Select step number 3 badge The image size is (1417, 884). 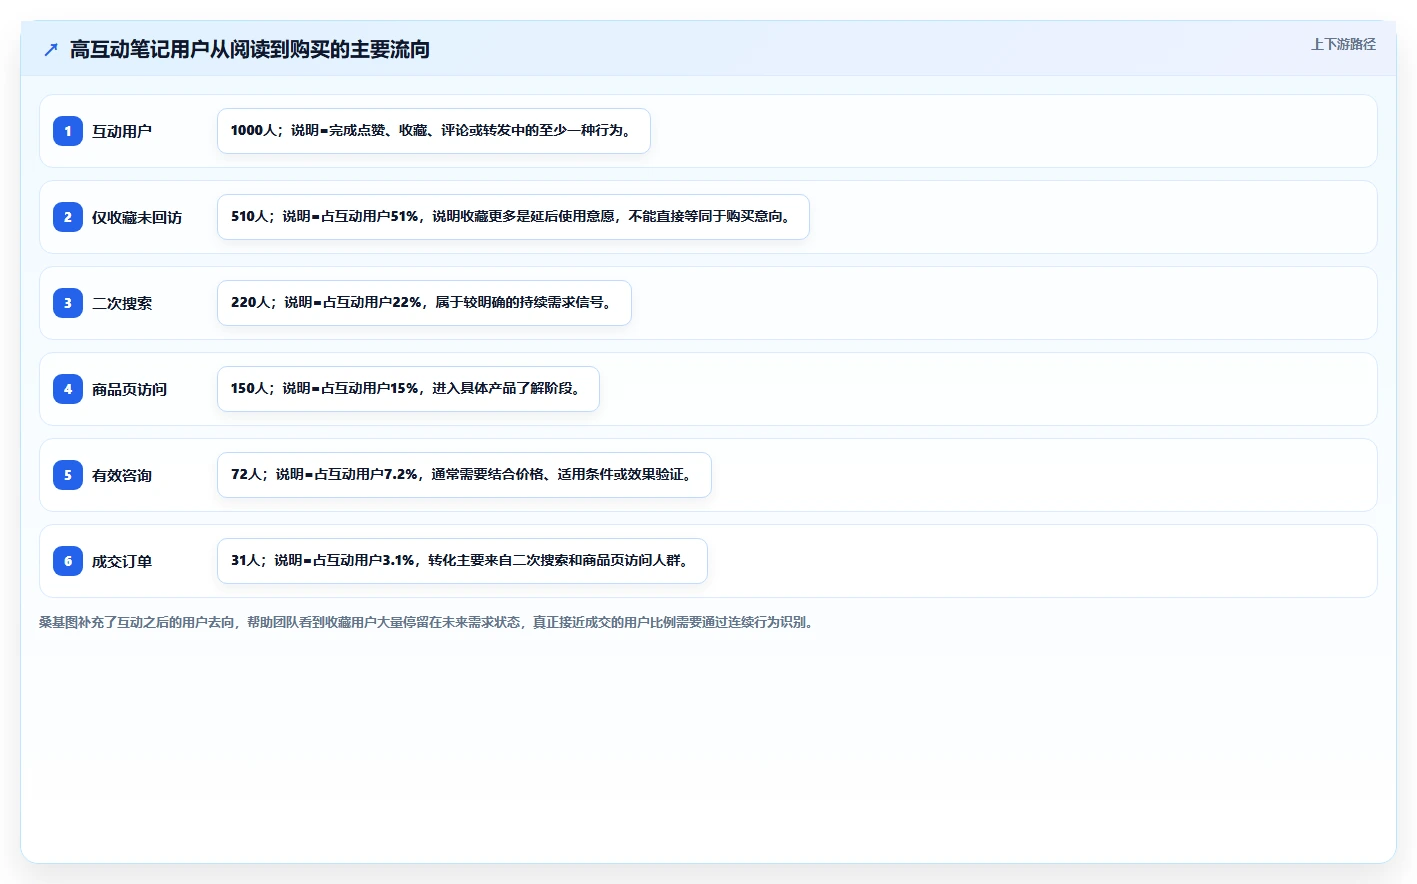click(x=68, y=303)
